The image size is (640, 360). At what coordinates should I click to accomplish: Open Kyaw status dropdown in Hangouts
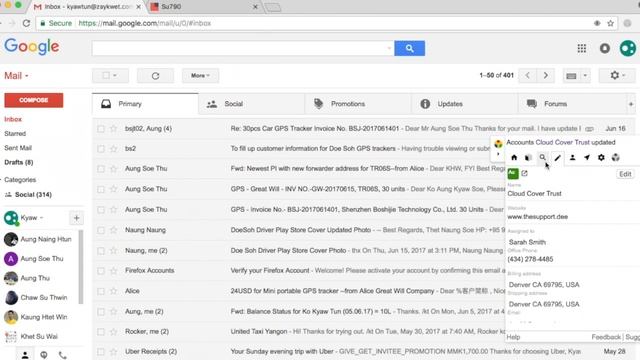coord(42,218)
